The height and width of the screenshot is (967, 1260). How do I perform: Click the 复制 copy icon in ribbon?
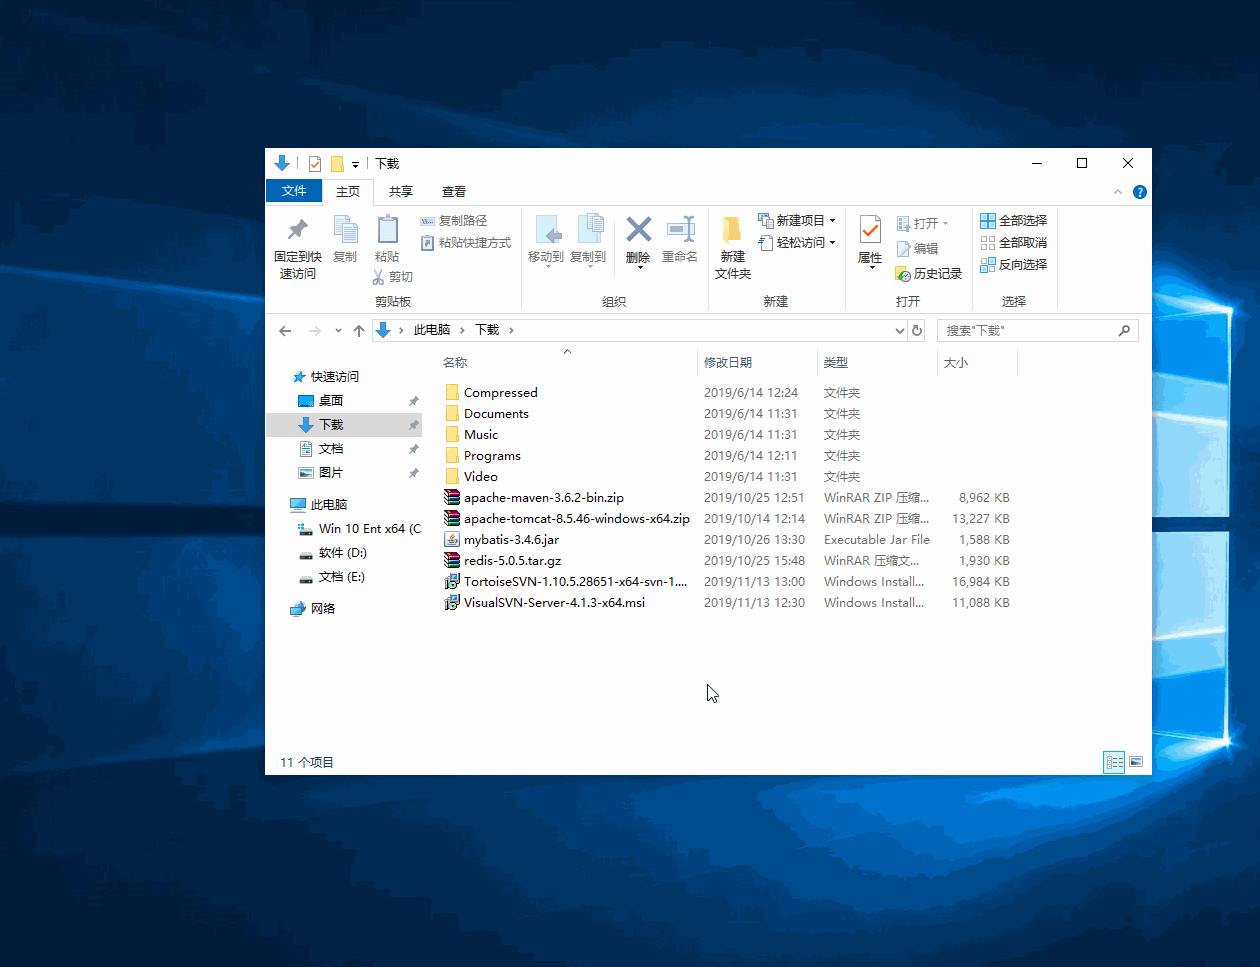click(345, 229)
